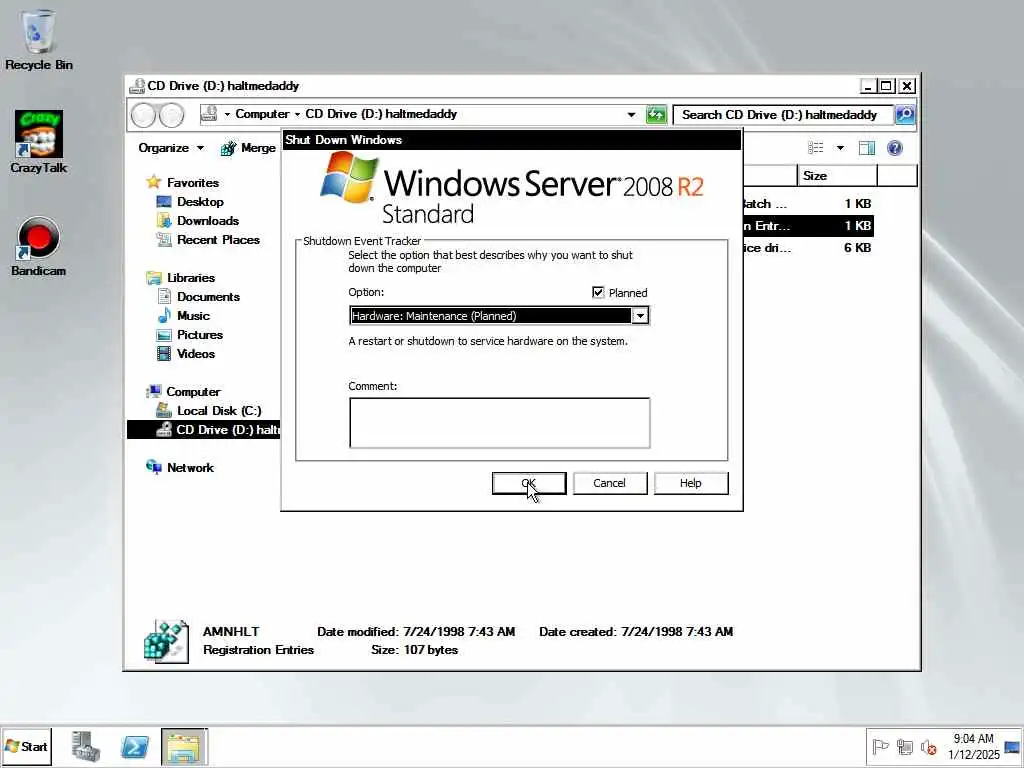Image resolution: width=1024 pixels, height=768 pixels.
Task: Open the Start menu
Action: (27, 746)
